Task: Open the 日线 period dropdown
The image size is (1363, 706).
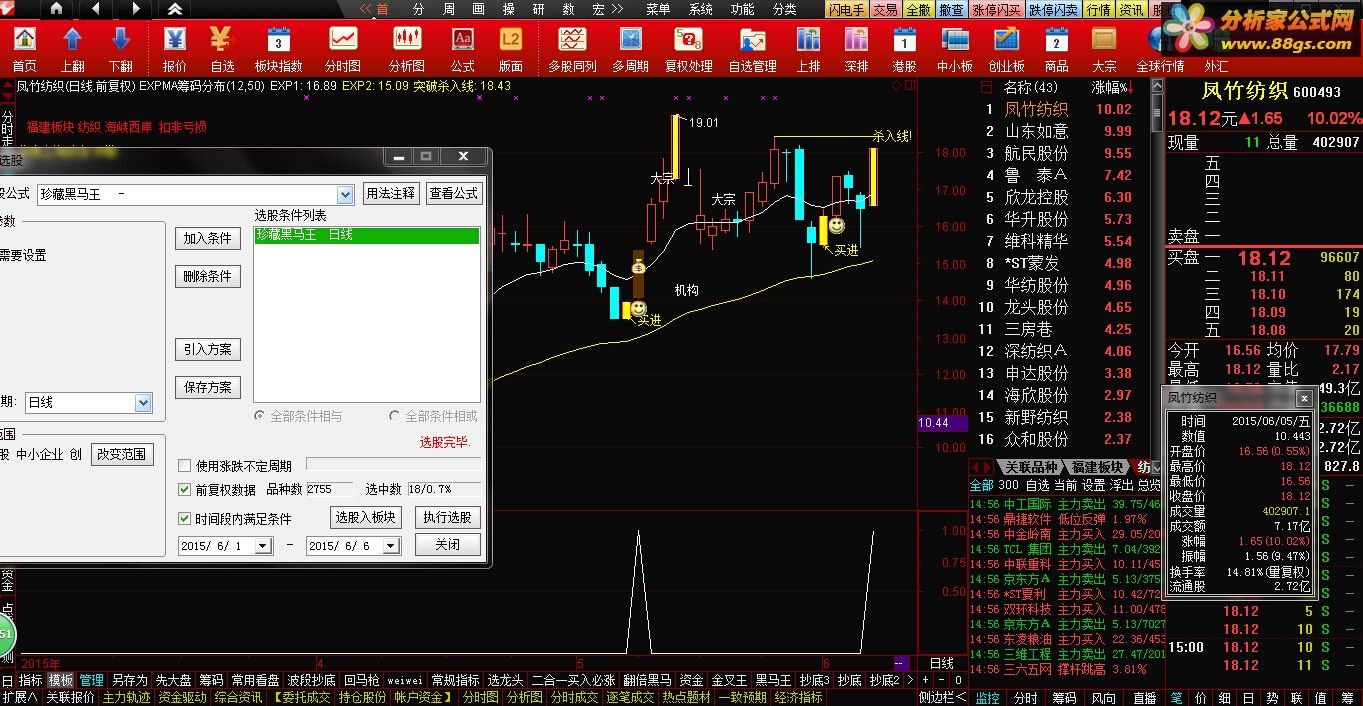Action: [143, 403]
